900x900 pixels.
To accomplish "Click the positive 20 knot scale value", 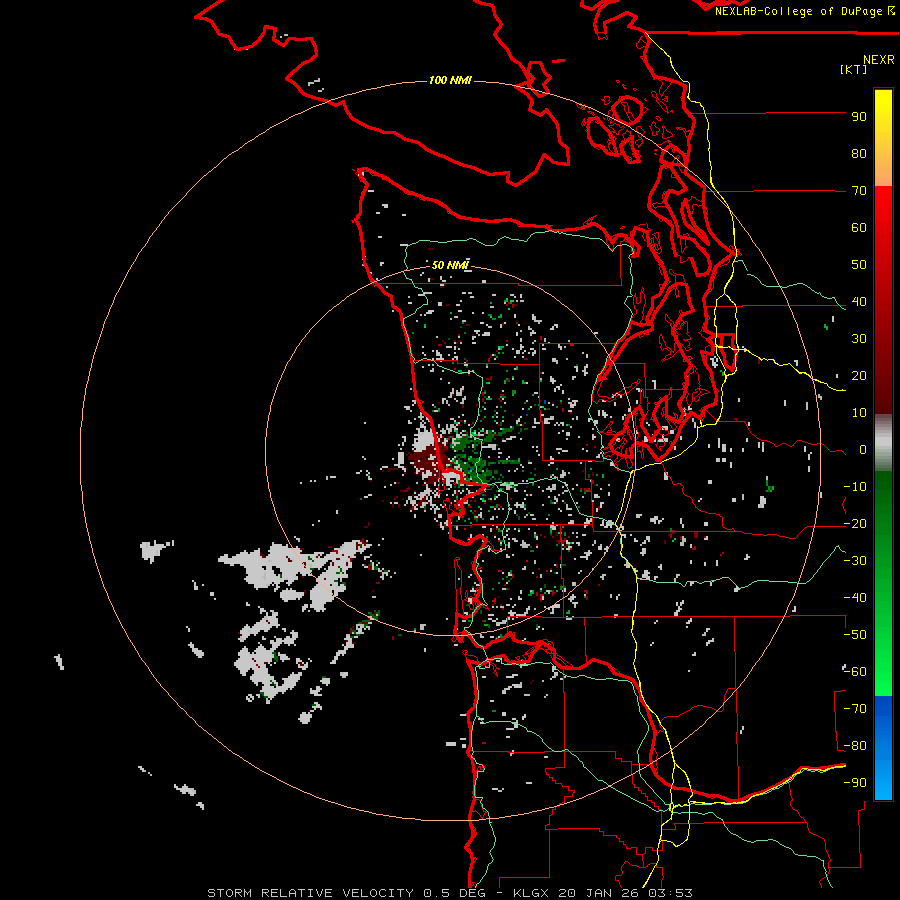I will click(x=859, y=376).
